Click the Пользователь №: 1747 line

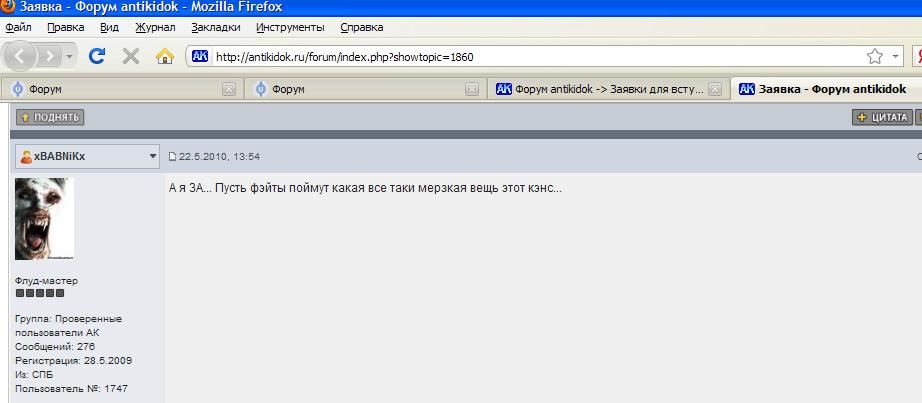tap(71, 388)
